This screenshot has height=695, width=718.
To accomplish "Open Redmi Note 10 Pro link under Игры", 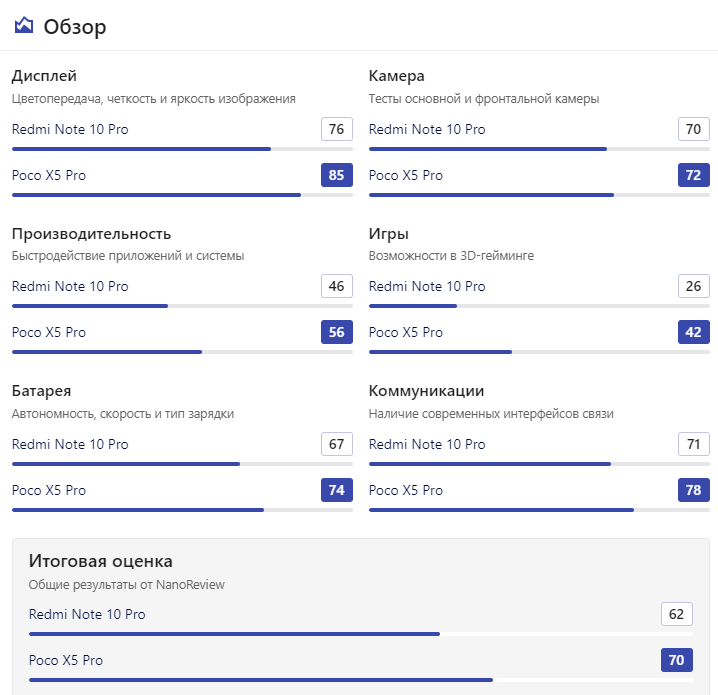I will (427, 286).
